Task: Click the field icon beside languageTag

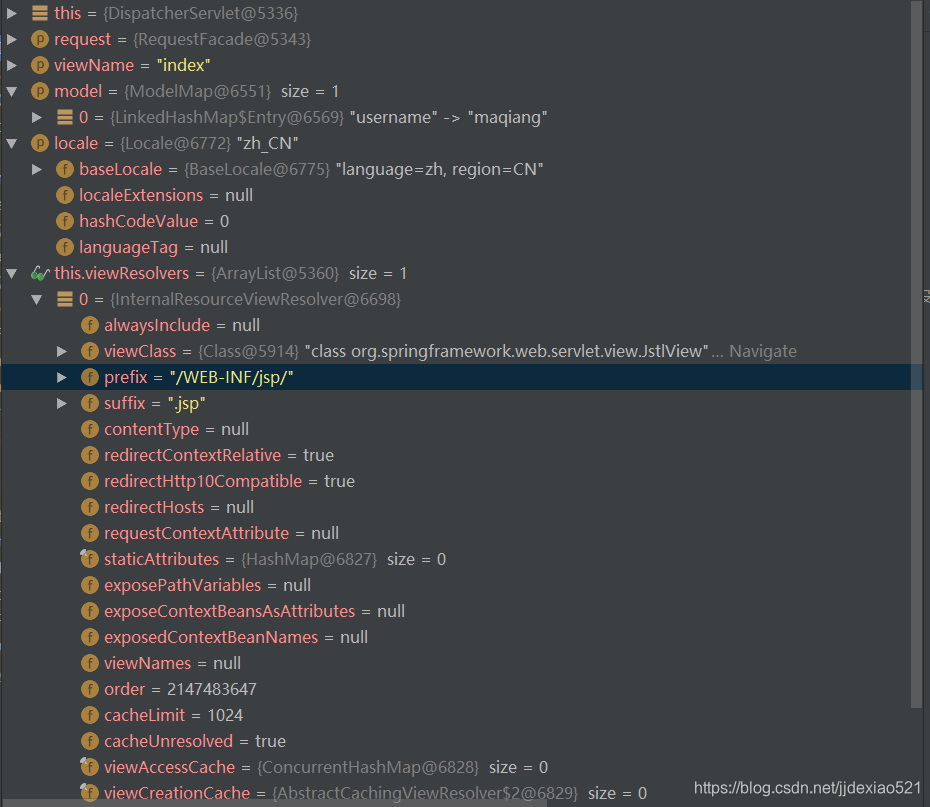Action: [65, 247]
